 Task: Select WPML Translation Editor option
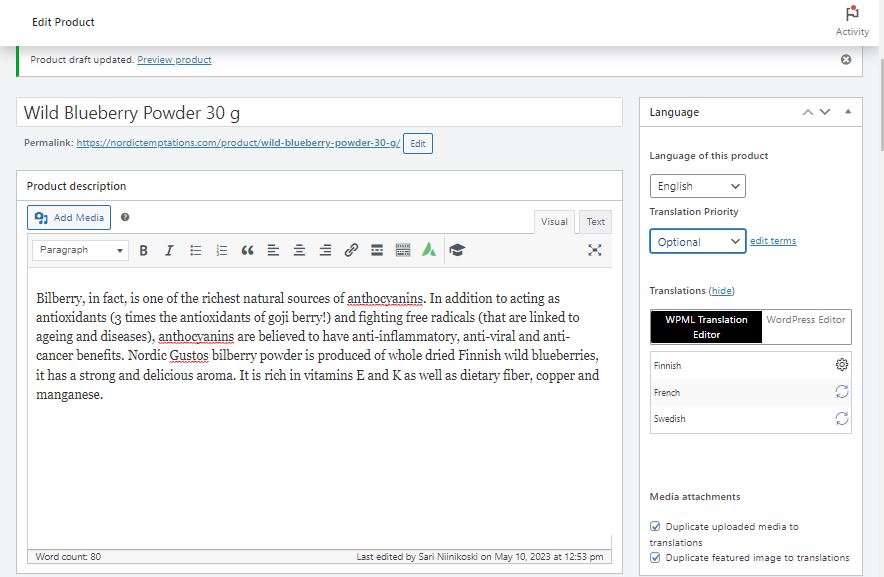tap(706, 327)
